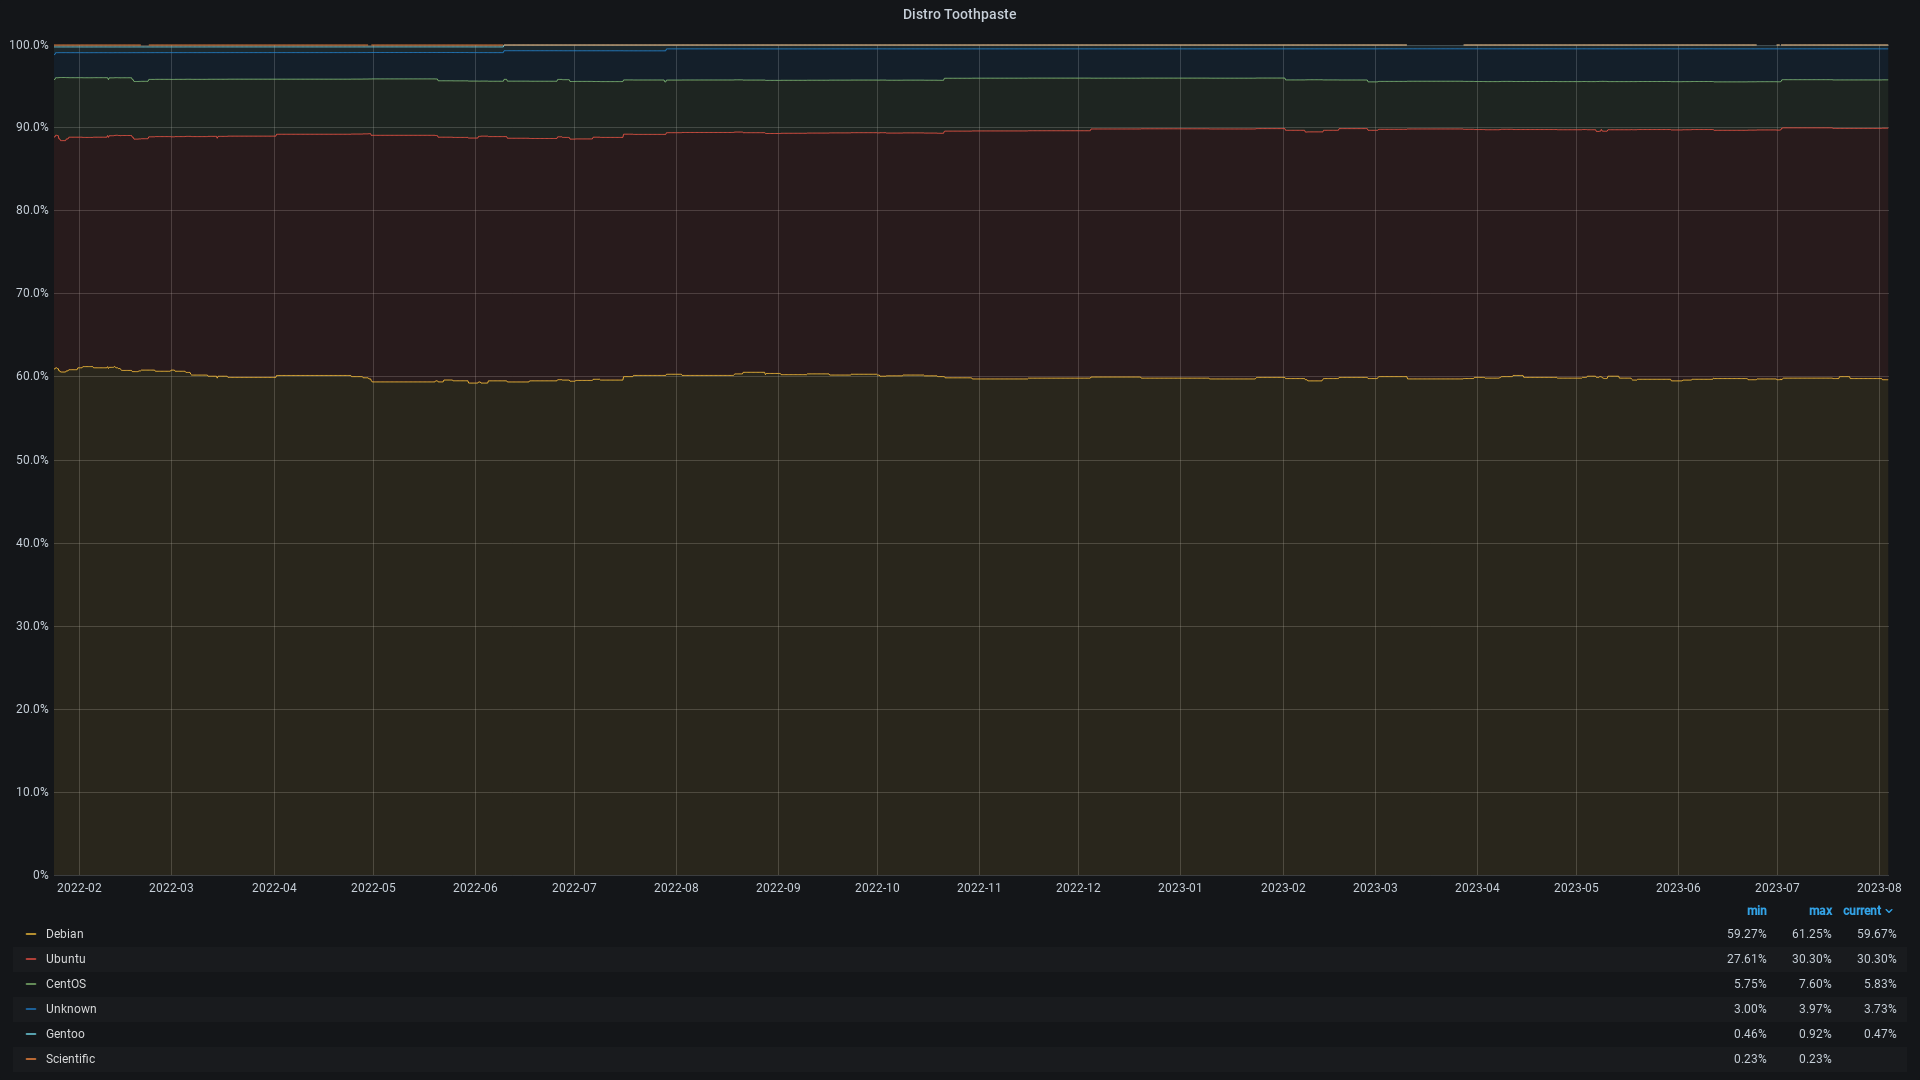Click Unknown current value 3.73%

[1880, 1009]
